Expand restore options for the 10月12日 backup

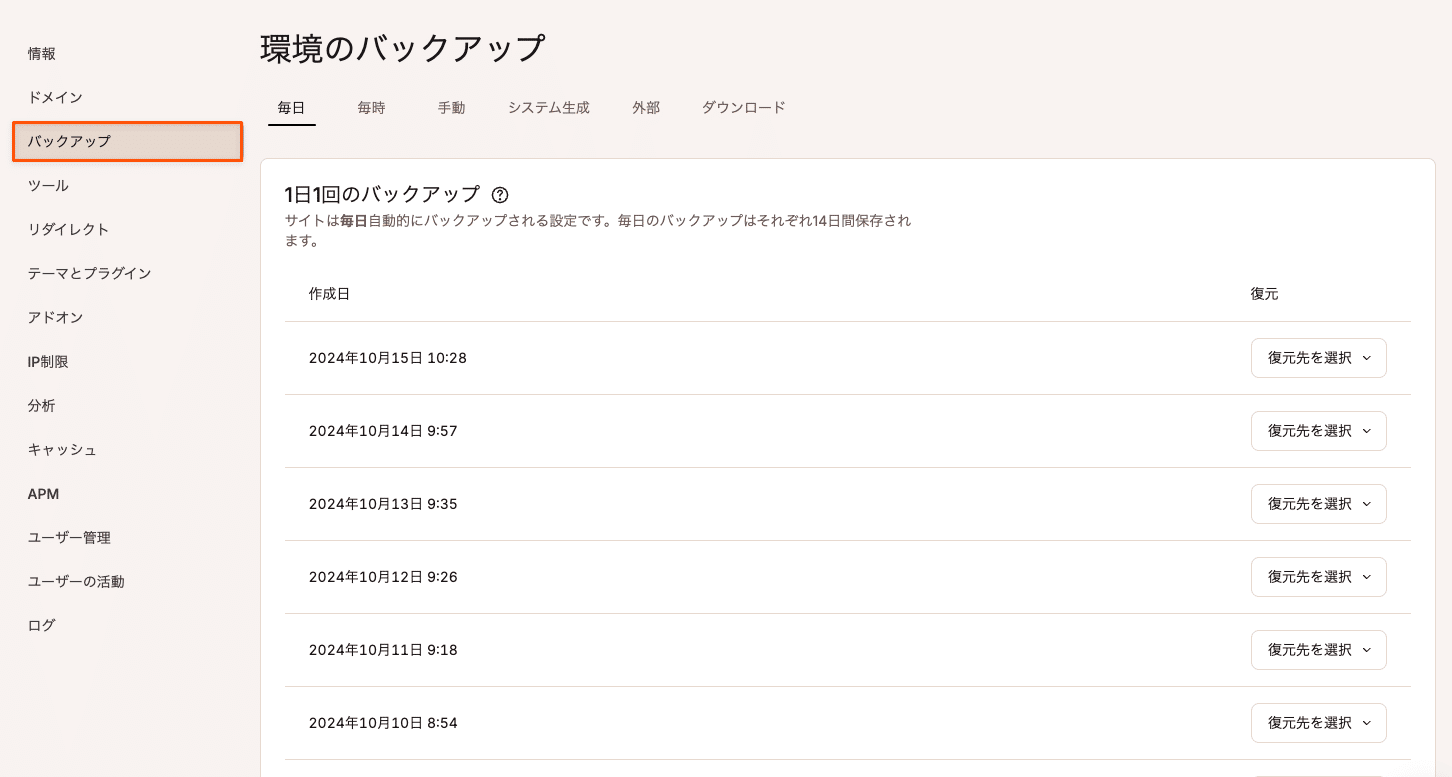click(1318, 576)
